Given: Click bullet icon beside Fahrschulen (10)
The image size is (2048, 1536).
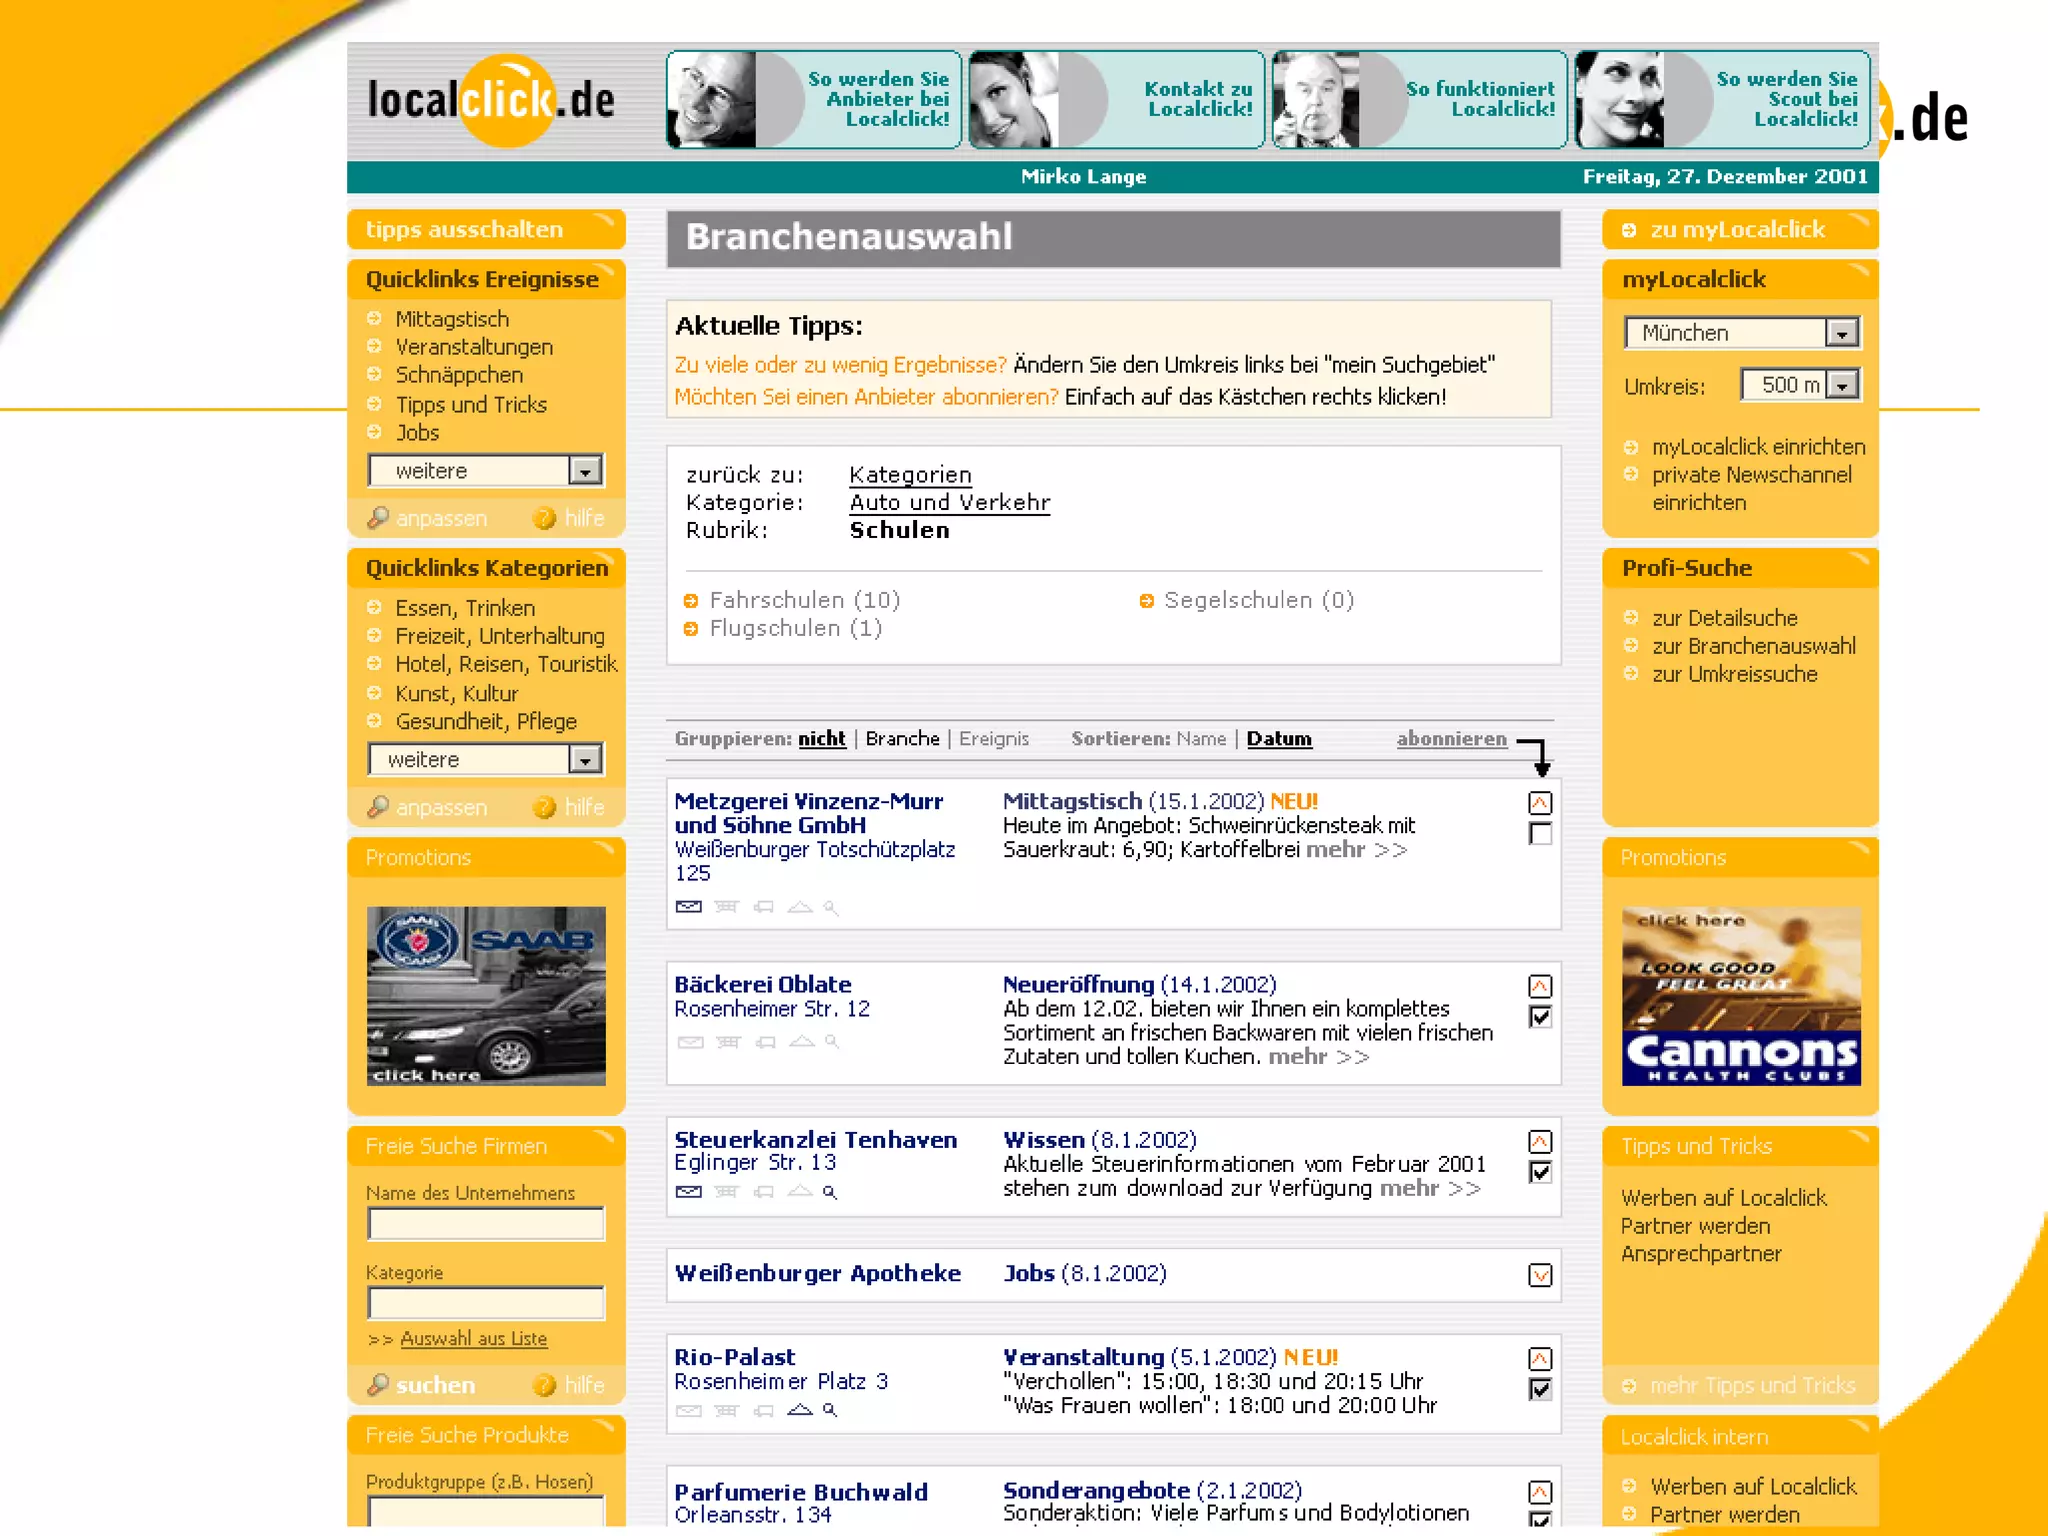Looking at the screenshot, I should (x=690, y=601).
